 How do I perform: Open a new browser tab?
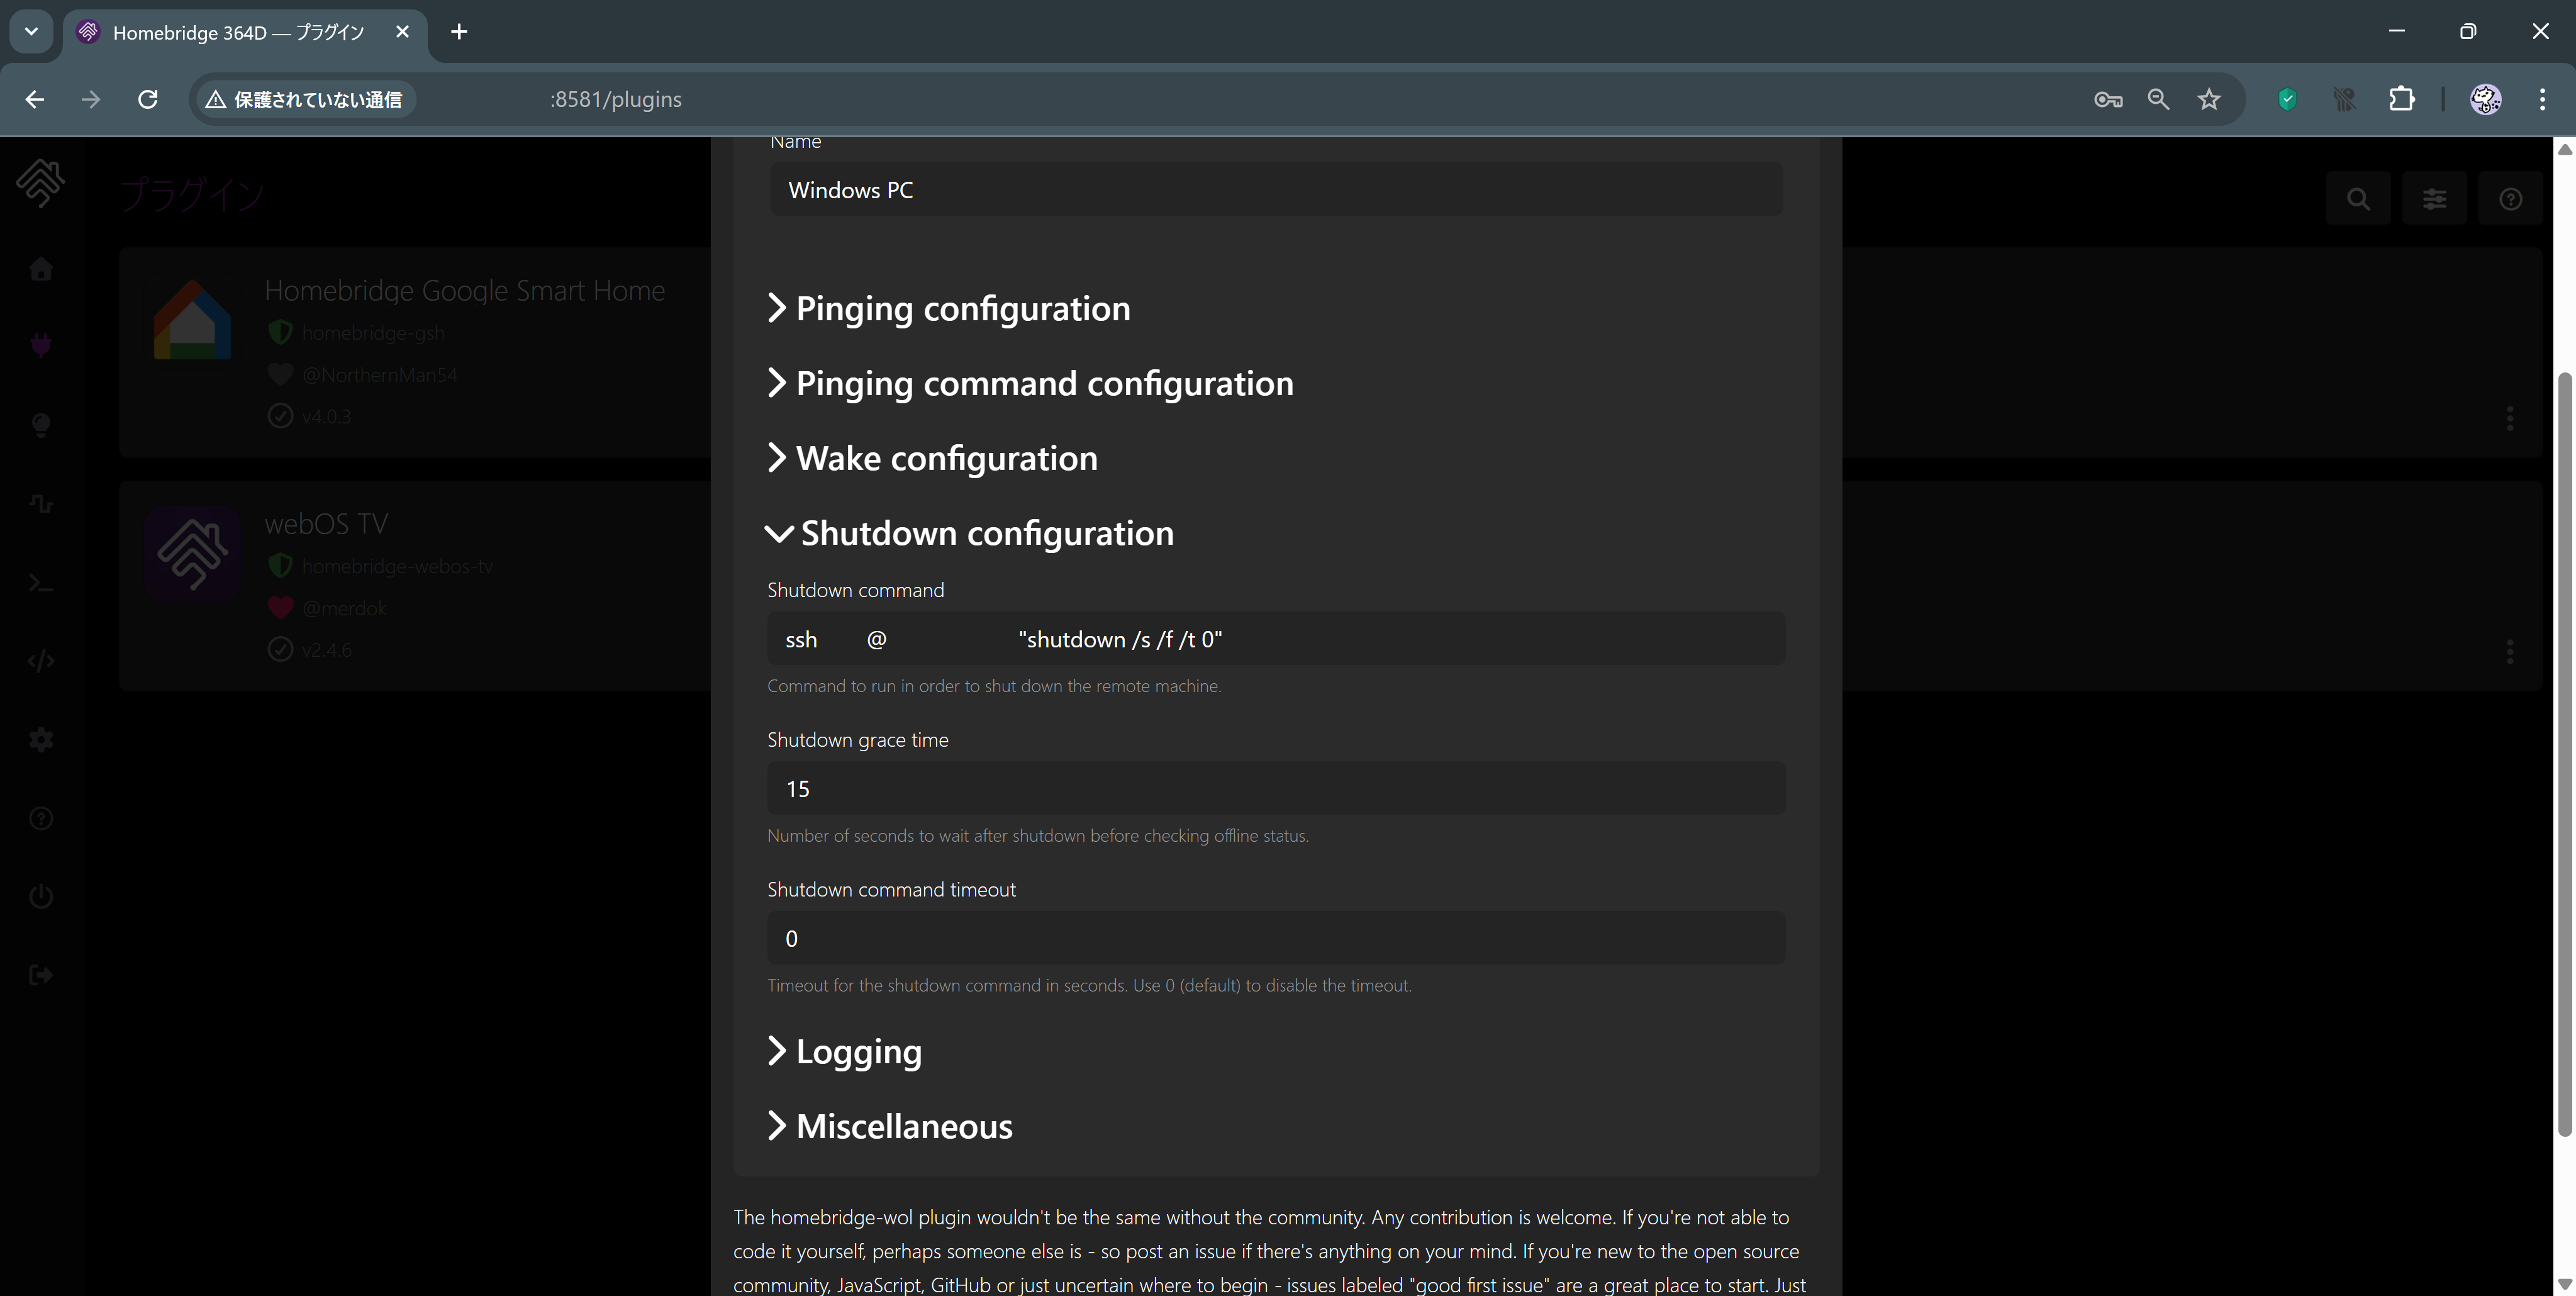459,32
